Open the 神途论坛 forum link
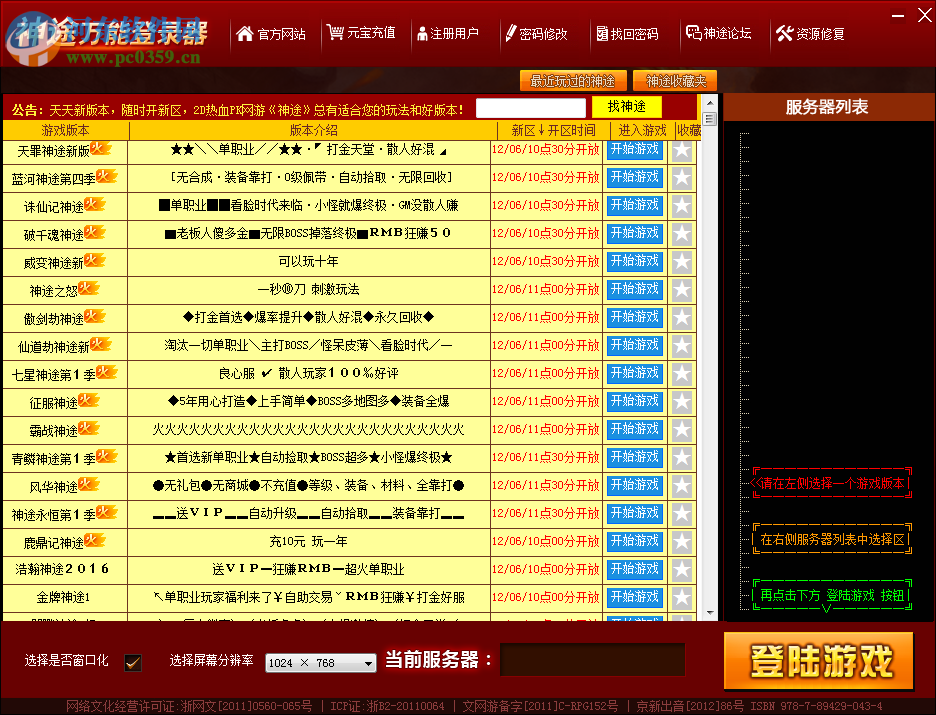Image resolution: width=936 pixels, height=715 pixels. (718, 33)
